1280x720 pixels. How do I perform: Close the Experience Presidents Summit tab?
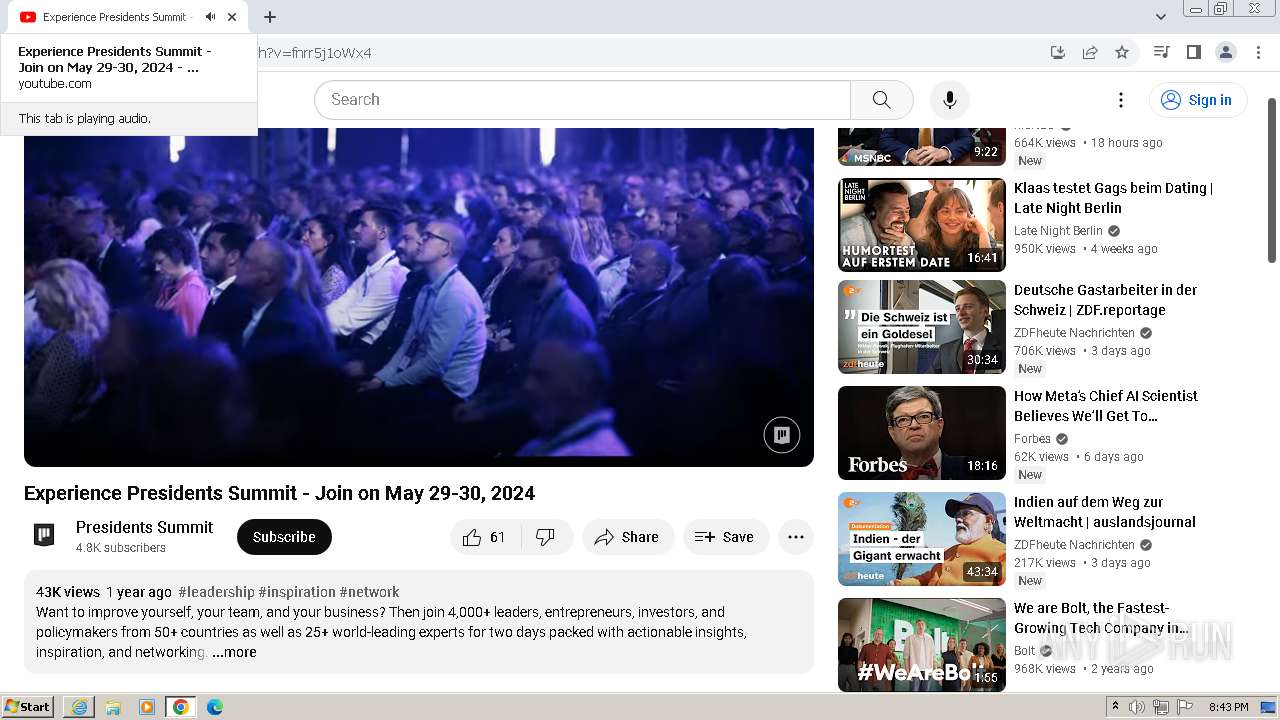232,17
